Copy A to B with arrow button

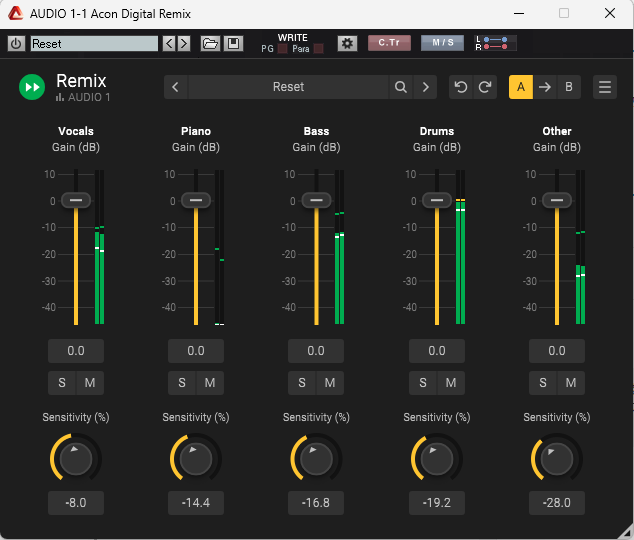tap(545, 87)
